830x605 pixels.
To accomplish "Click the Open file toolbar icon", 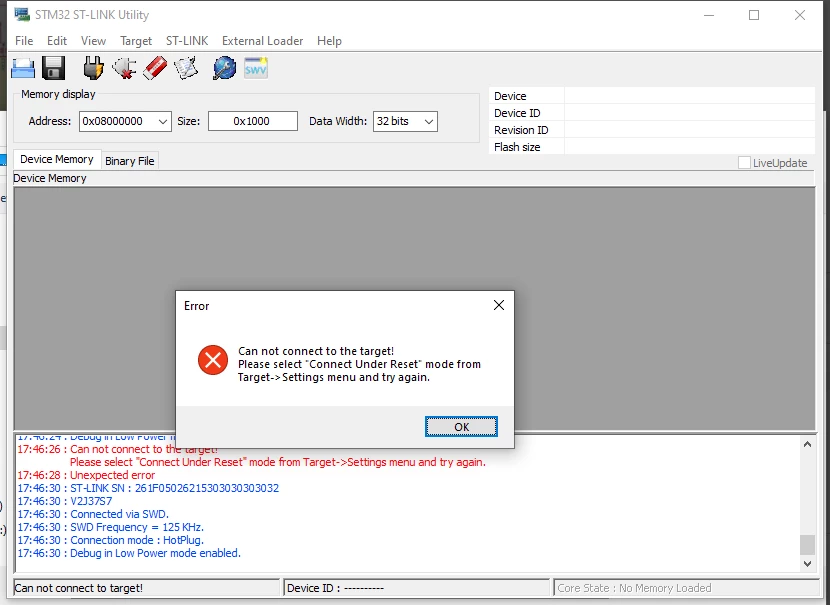I will [x=23, y=68].
